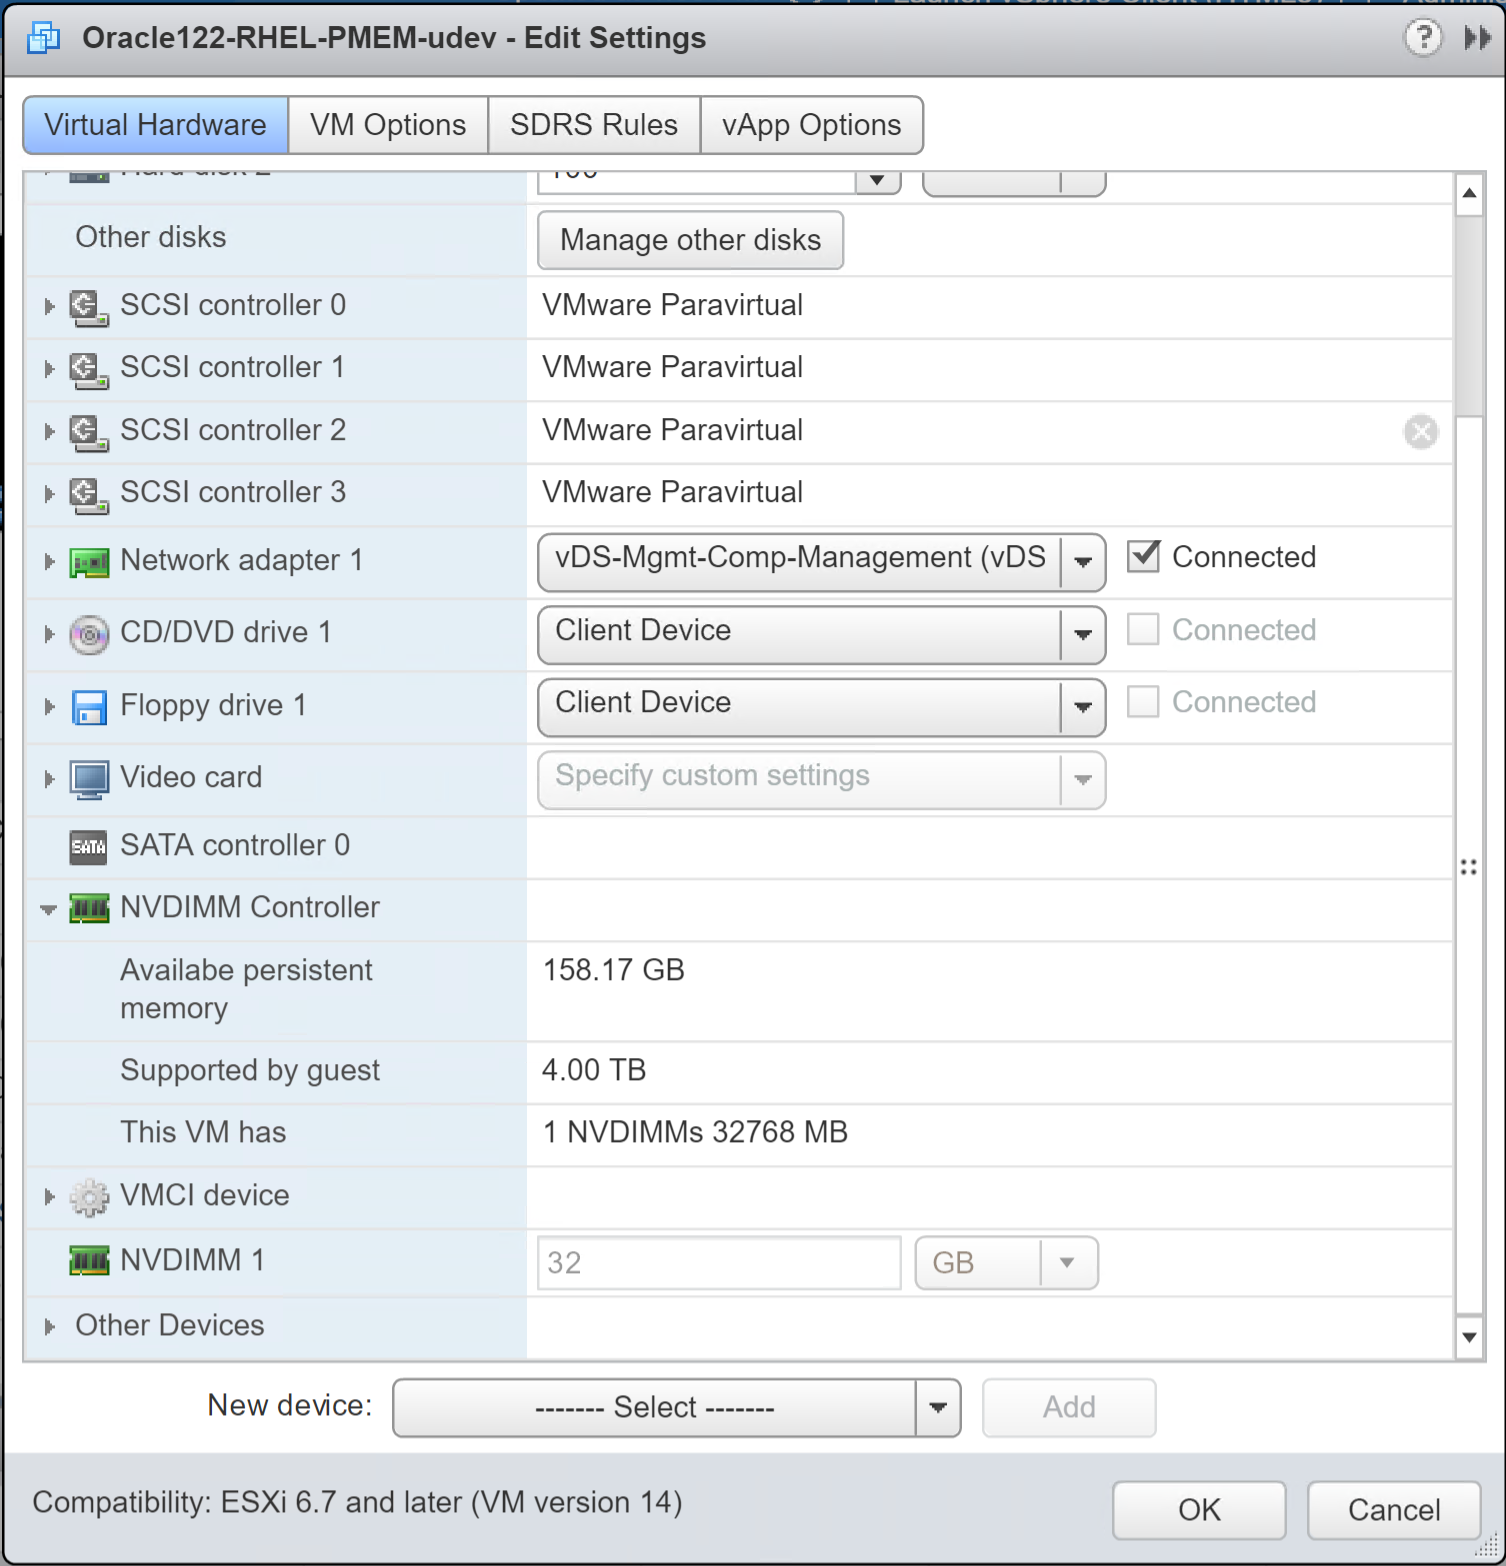Click the vertical scrollbar thumb
The height and width of the screenshot is (1566, 1506).
(x=1469, y=316)
